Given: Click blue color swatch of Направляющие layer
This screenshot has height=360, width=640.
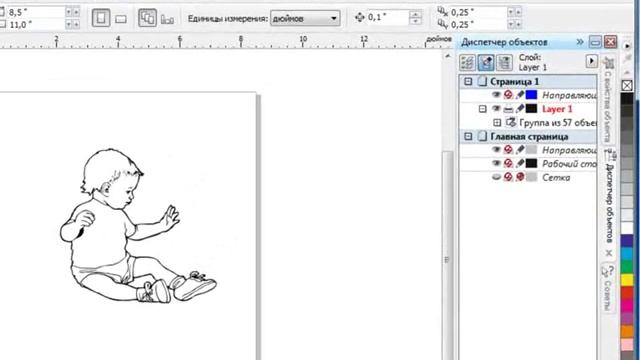Looking at the screenshot, I should (x=531, y=95).
